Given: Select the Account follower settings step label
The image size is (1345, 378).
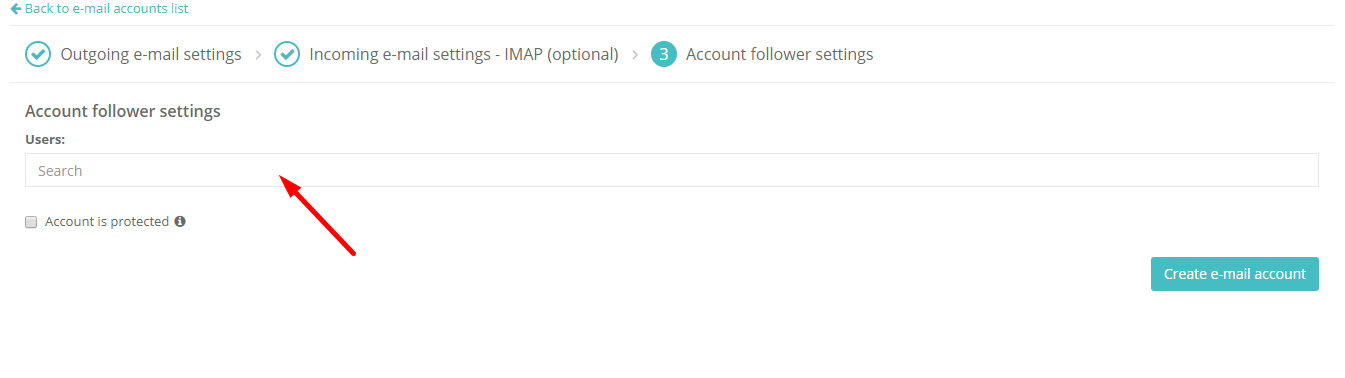Looking at the screenshot, I should tap(780, 54).
